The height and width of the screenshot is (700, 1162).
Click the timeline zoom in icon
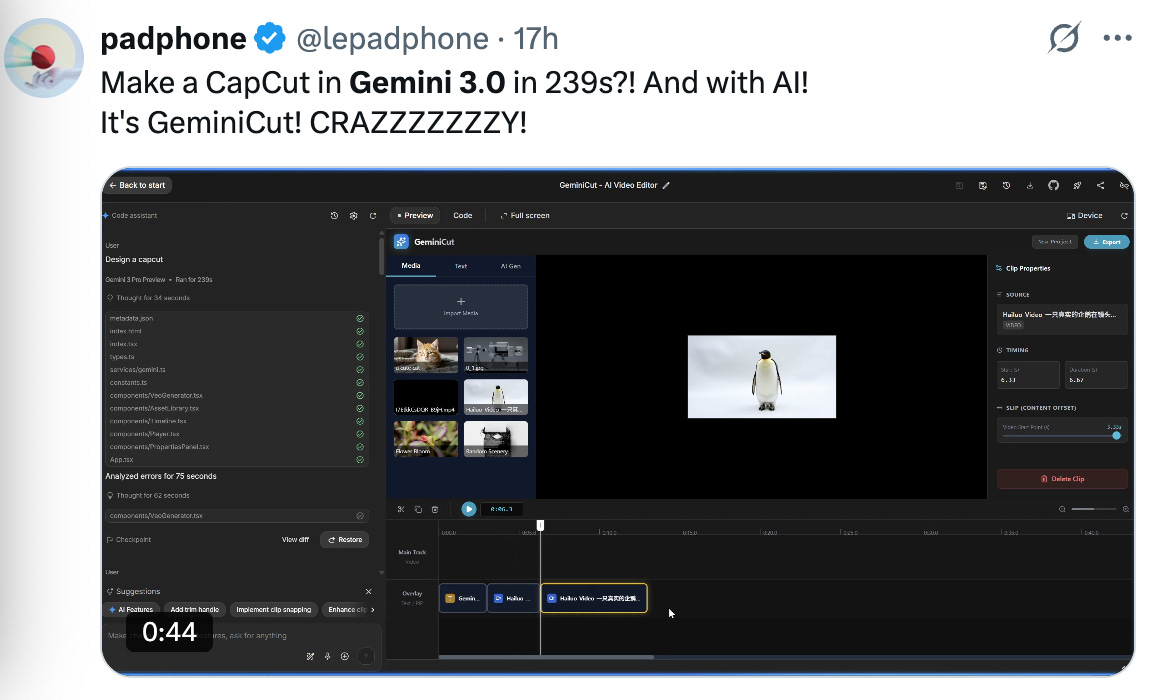1126,509
